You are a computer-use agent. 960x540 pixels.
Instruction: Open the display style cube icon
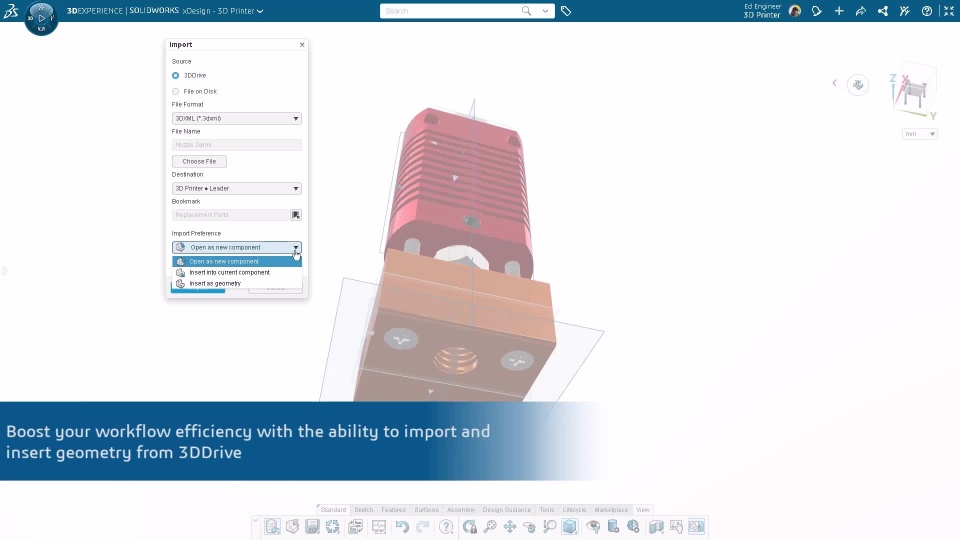(569, 527)
